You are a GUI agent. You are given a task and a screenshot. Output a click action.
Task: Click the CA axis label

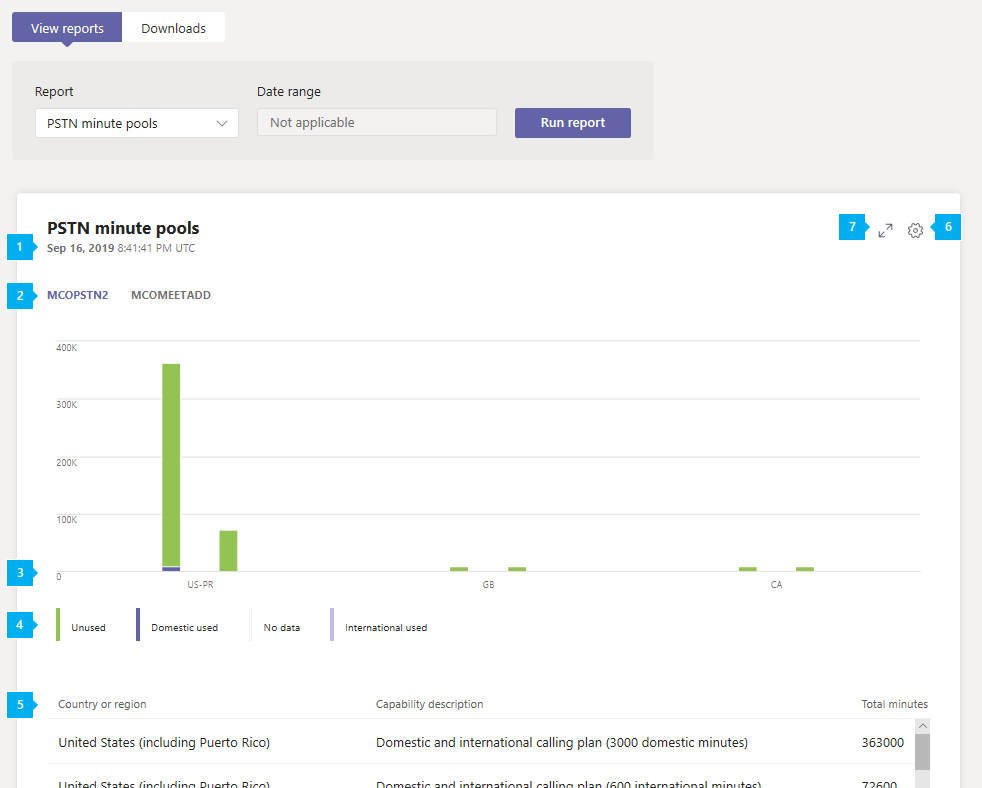point(776,584)
